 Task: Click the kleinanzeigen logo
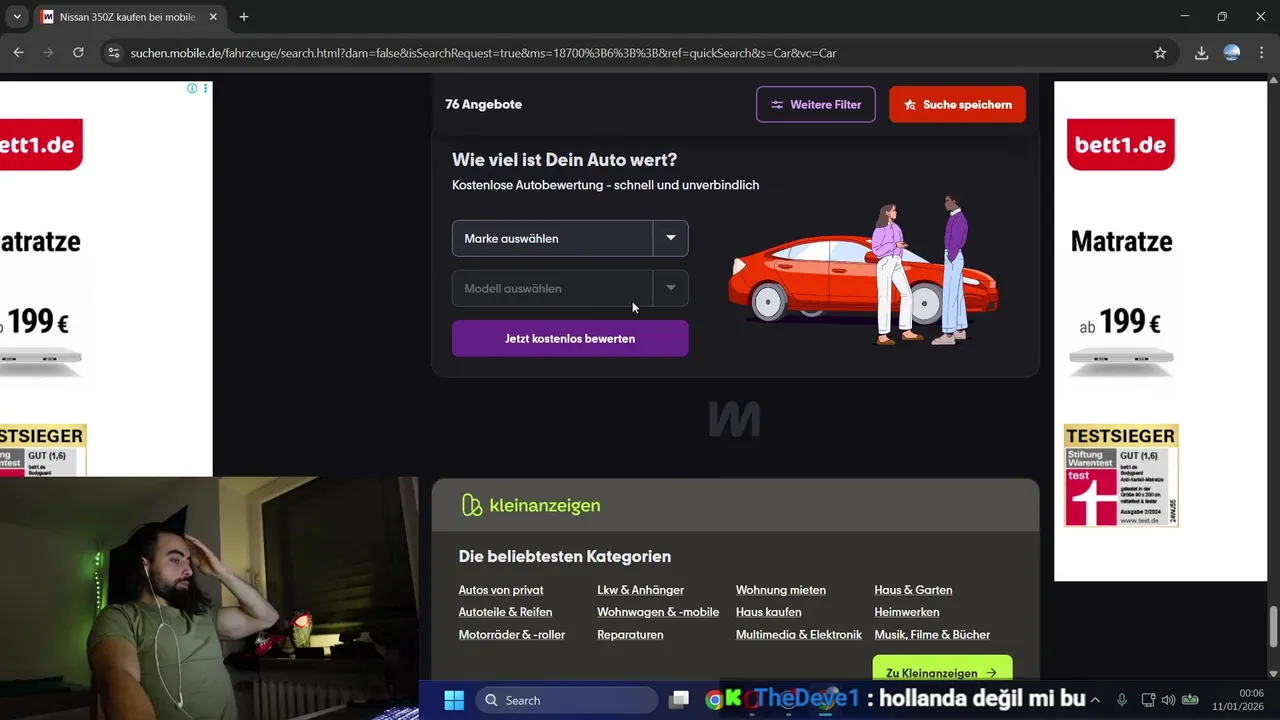tap(531, 505)
